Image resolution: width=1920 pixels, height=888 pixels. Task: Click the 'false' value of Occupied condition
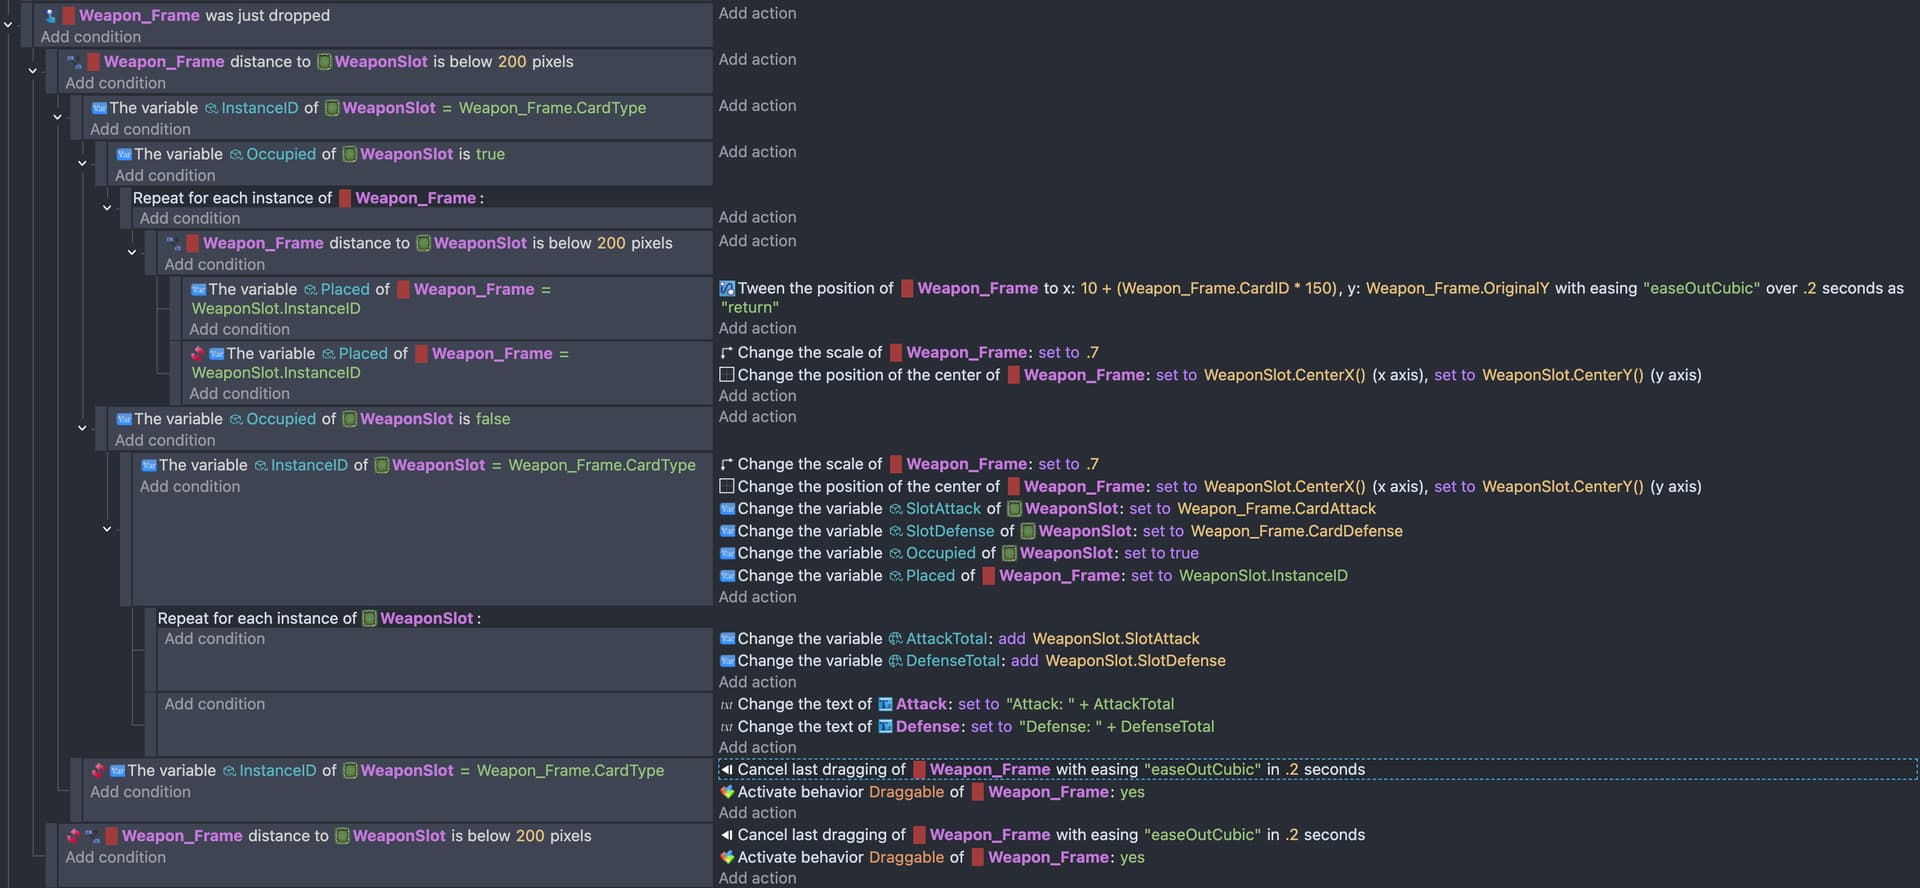[x=492, y=419]
